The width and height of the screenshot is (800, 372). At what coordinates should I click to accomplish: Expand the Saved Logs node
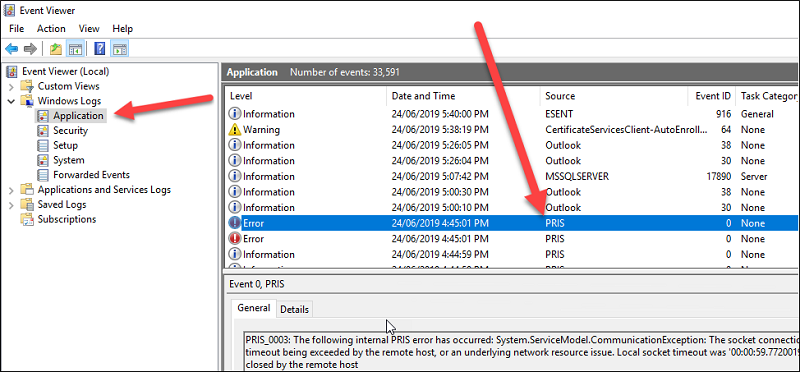tap(11, 205)
